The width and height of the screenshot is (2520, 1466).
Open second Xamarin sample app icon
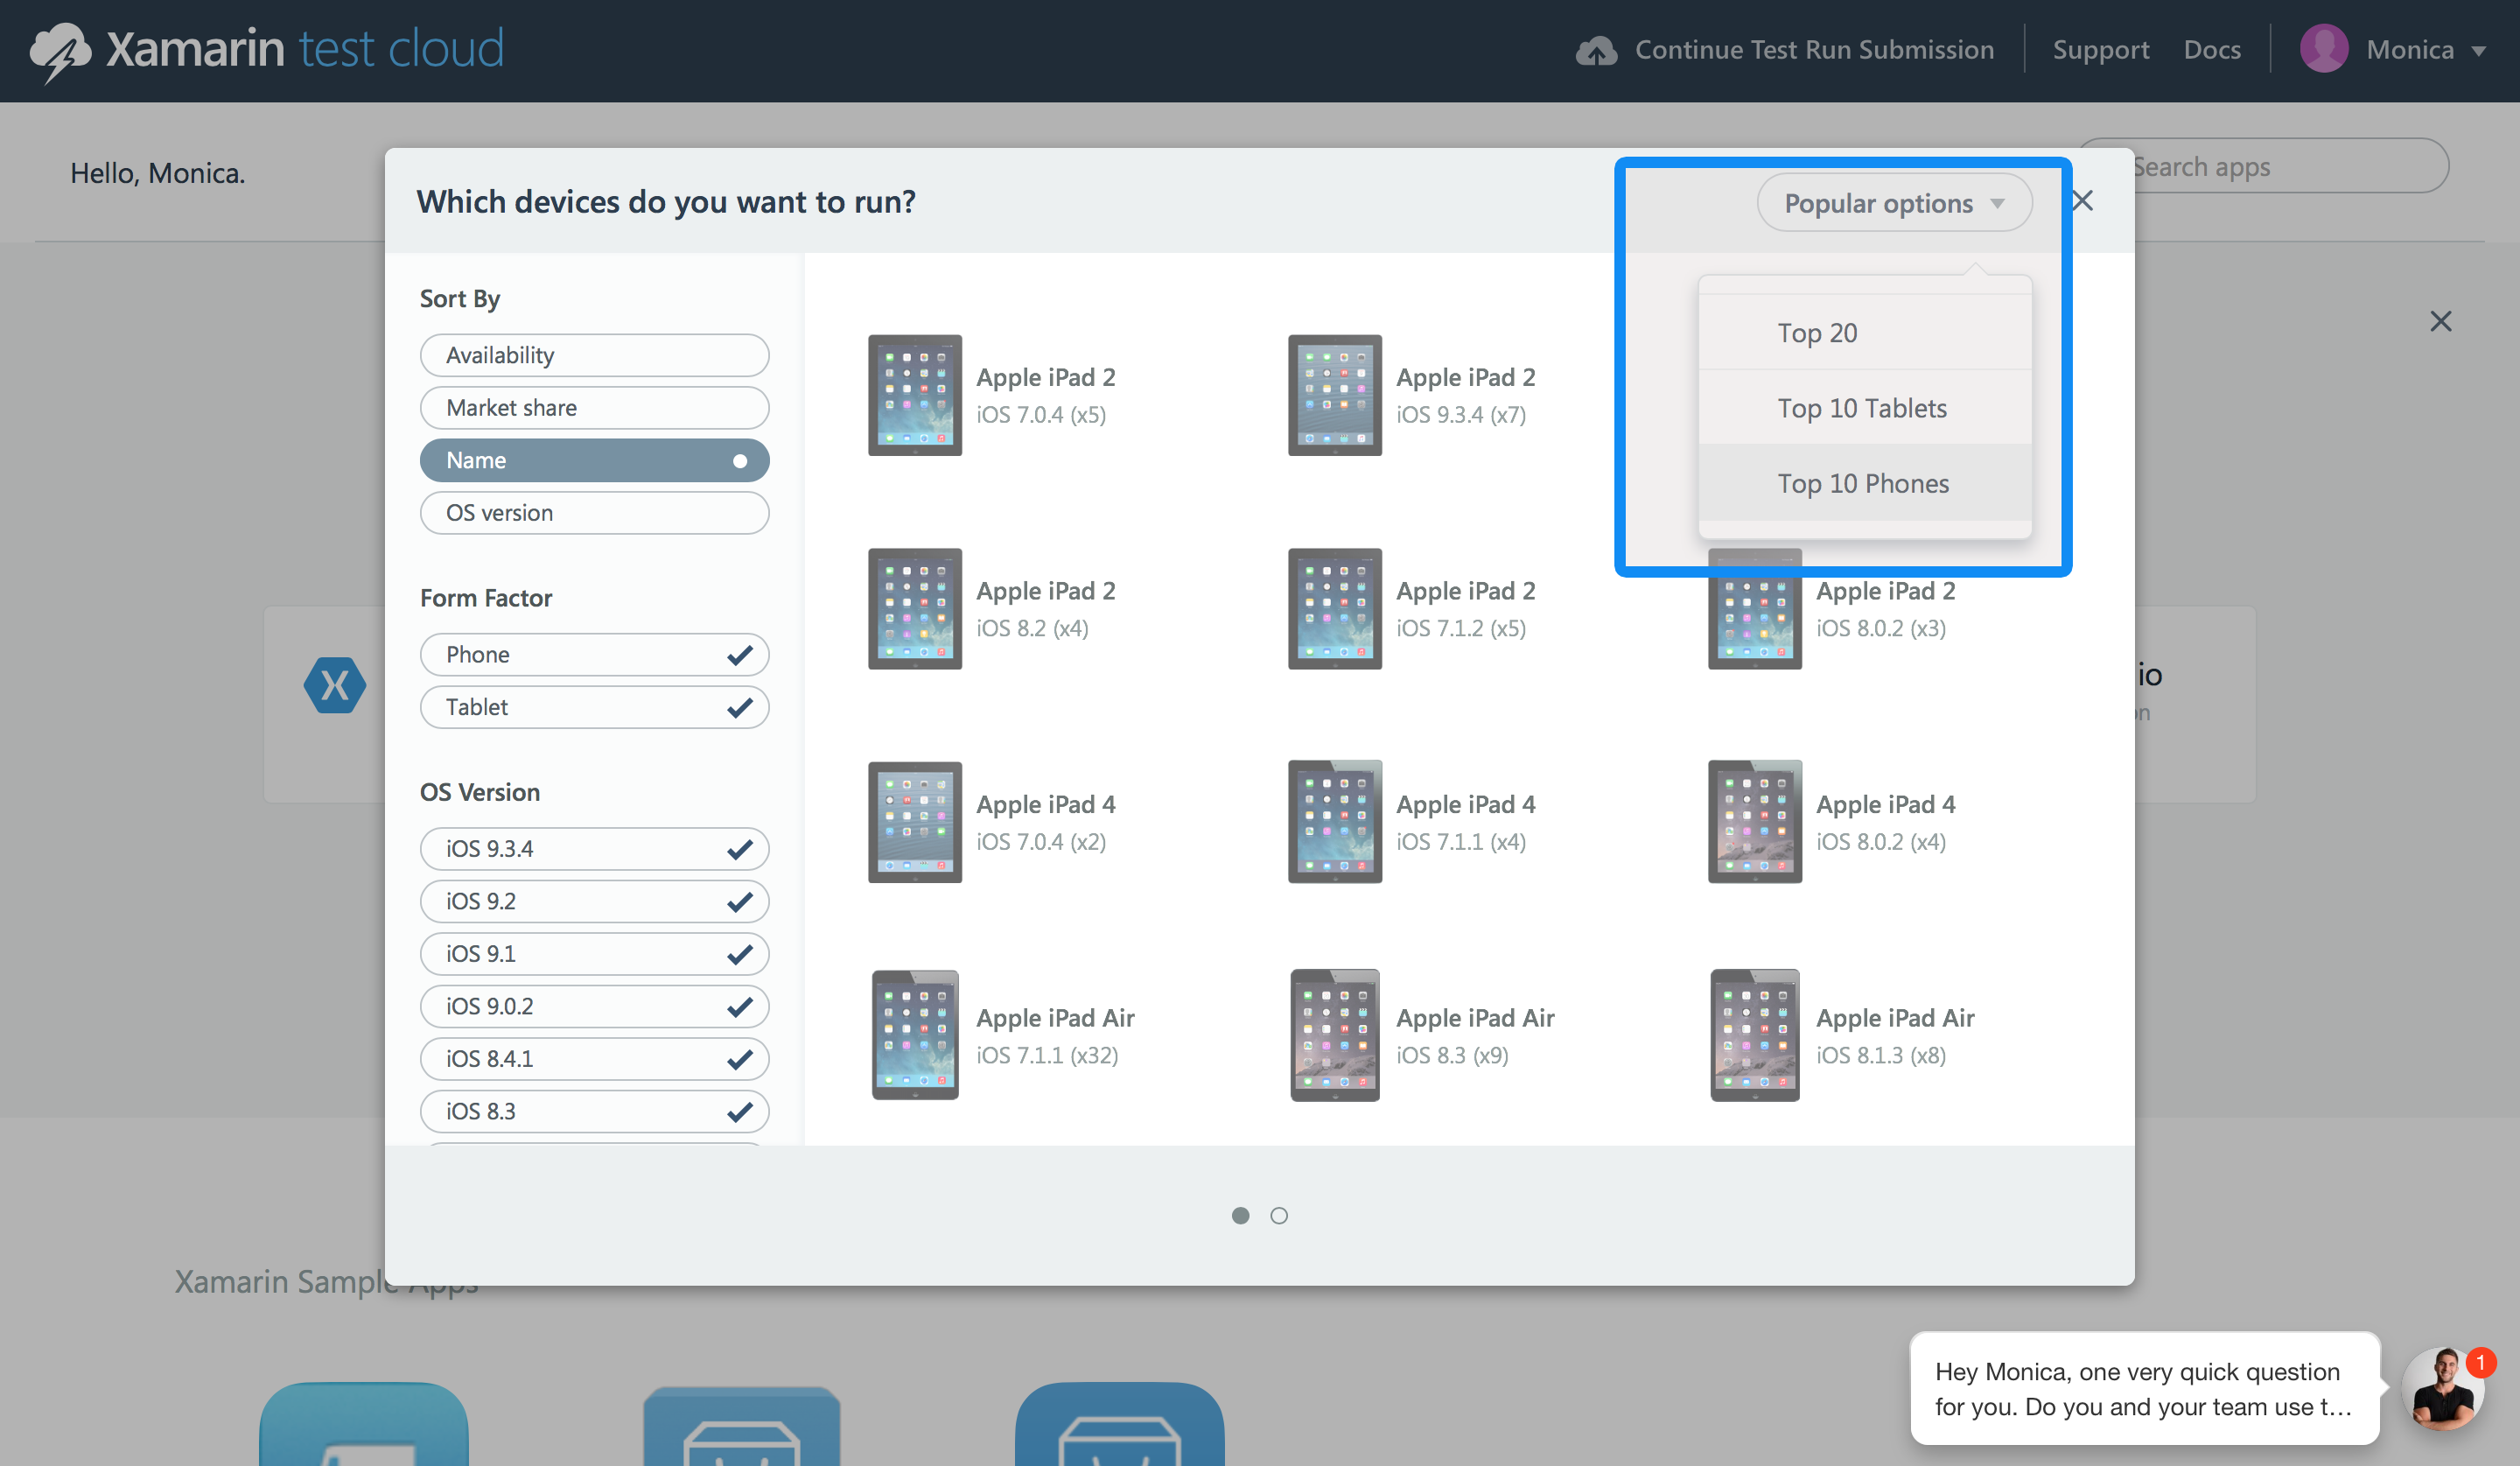click(x=741, y=1425)
